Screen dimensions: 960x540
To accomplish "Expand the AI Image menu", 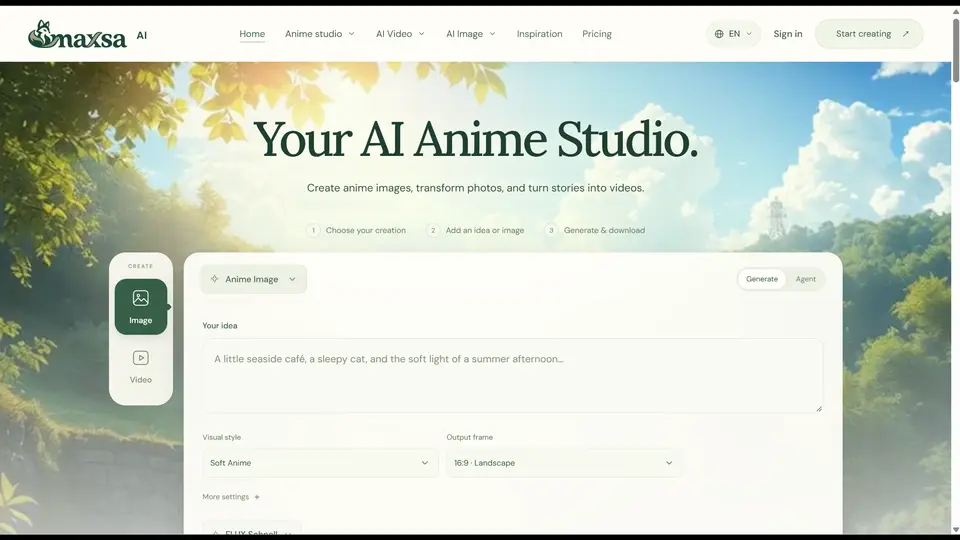I will (x=470, y=34).
